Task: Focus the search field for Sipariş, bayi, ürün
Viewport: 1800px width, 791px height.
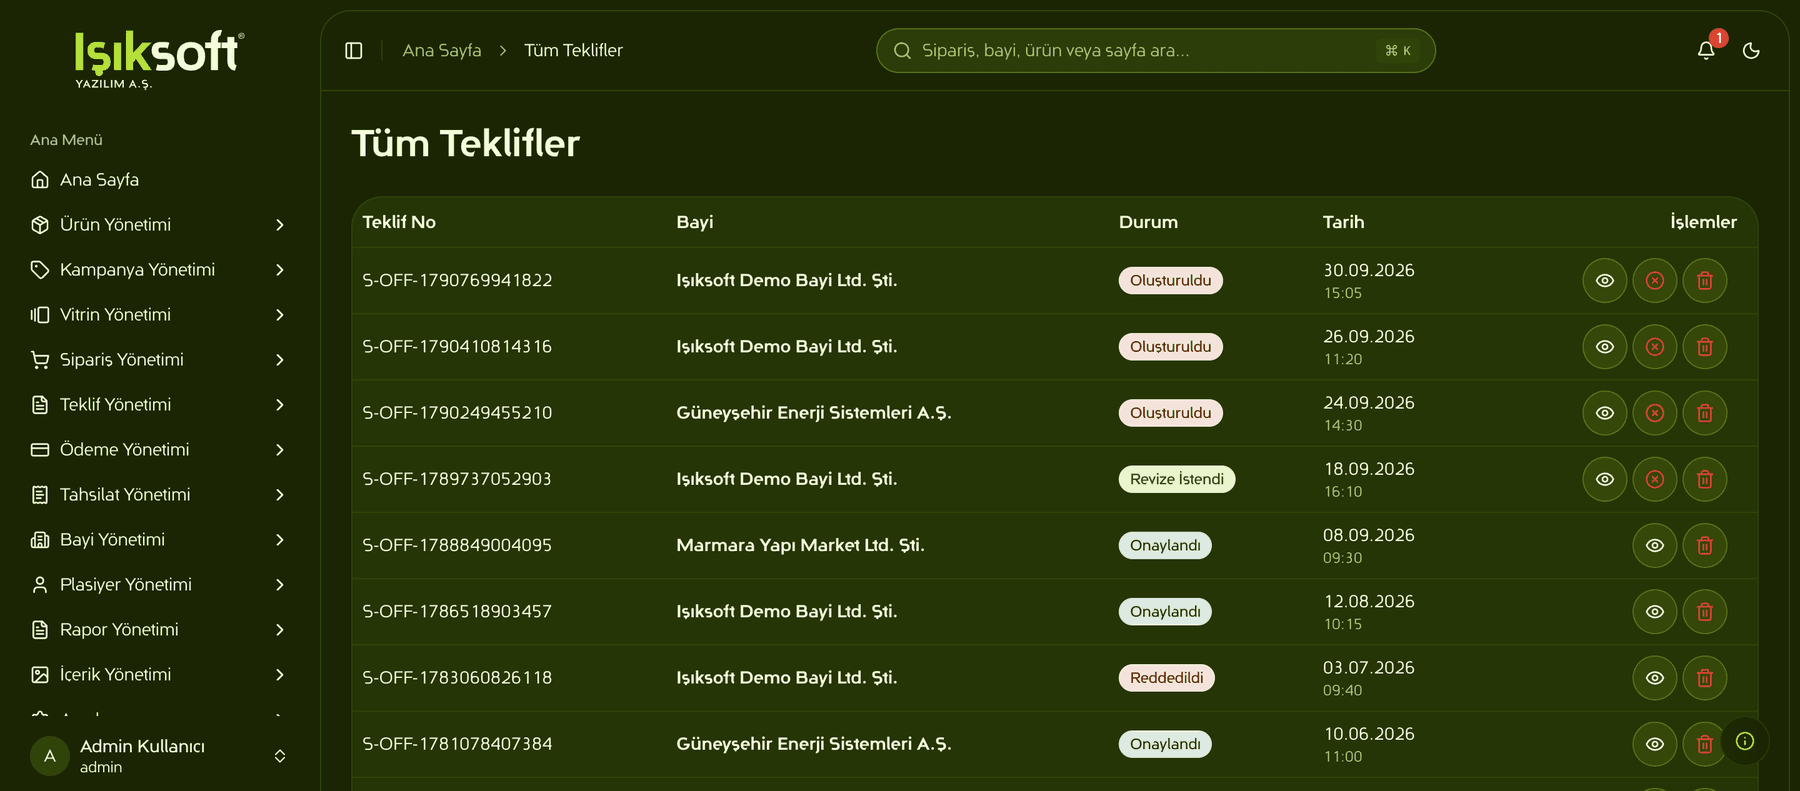Action: [x=1155, y=50]
